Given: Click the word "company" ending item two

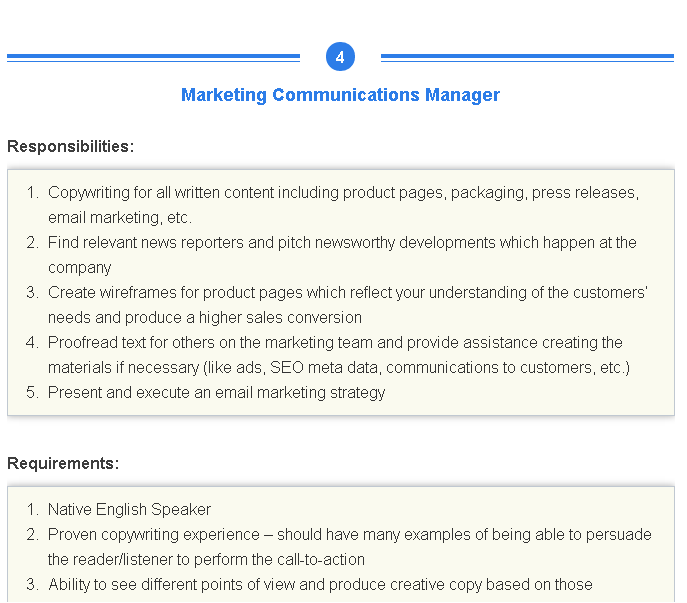Looking at the screenshot, I should [80, 267].
